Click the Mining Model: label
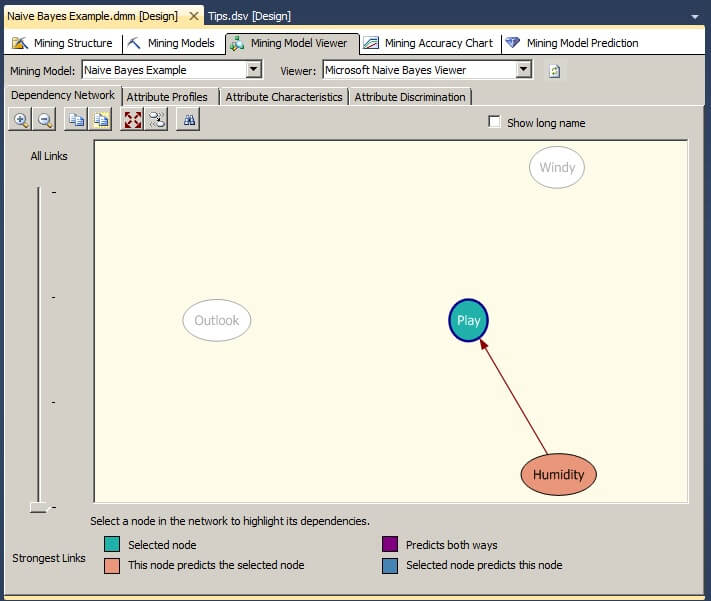The image size is (711, 601). (43, 71)
